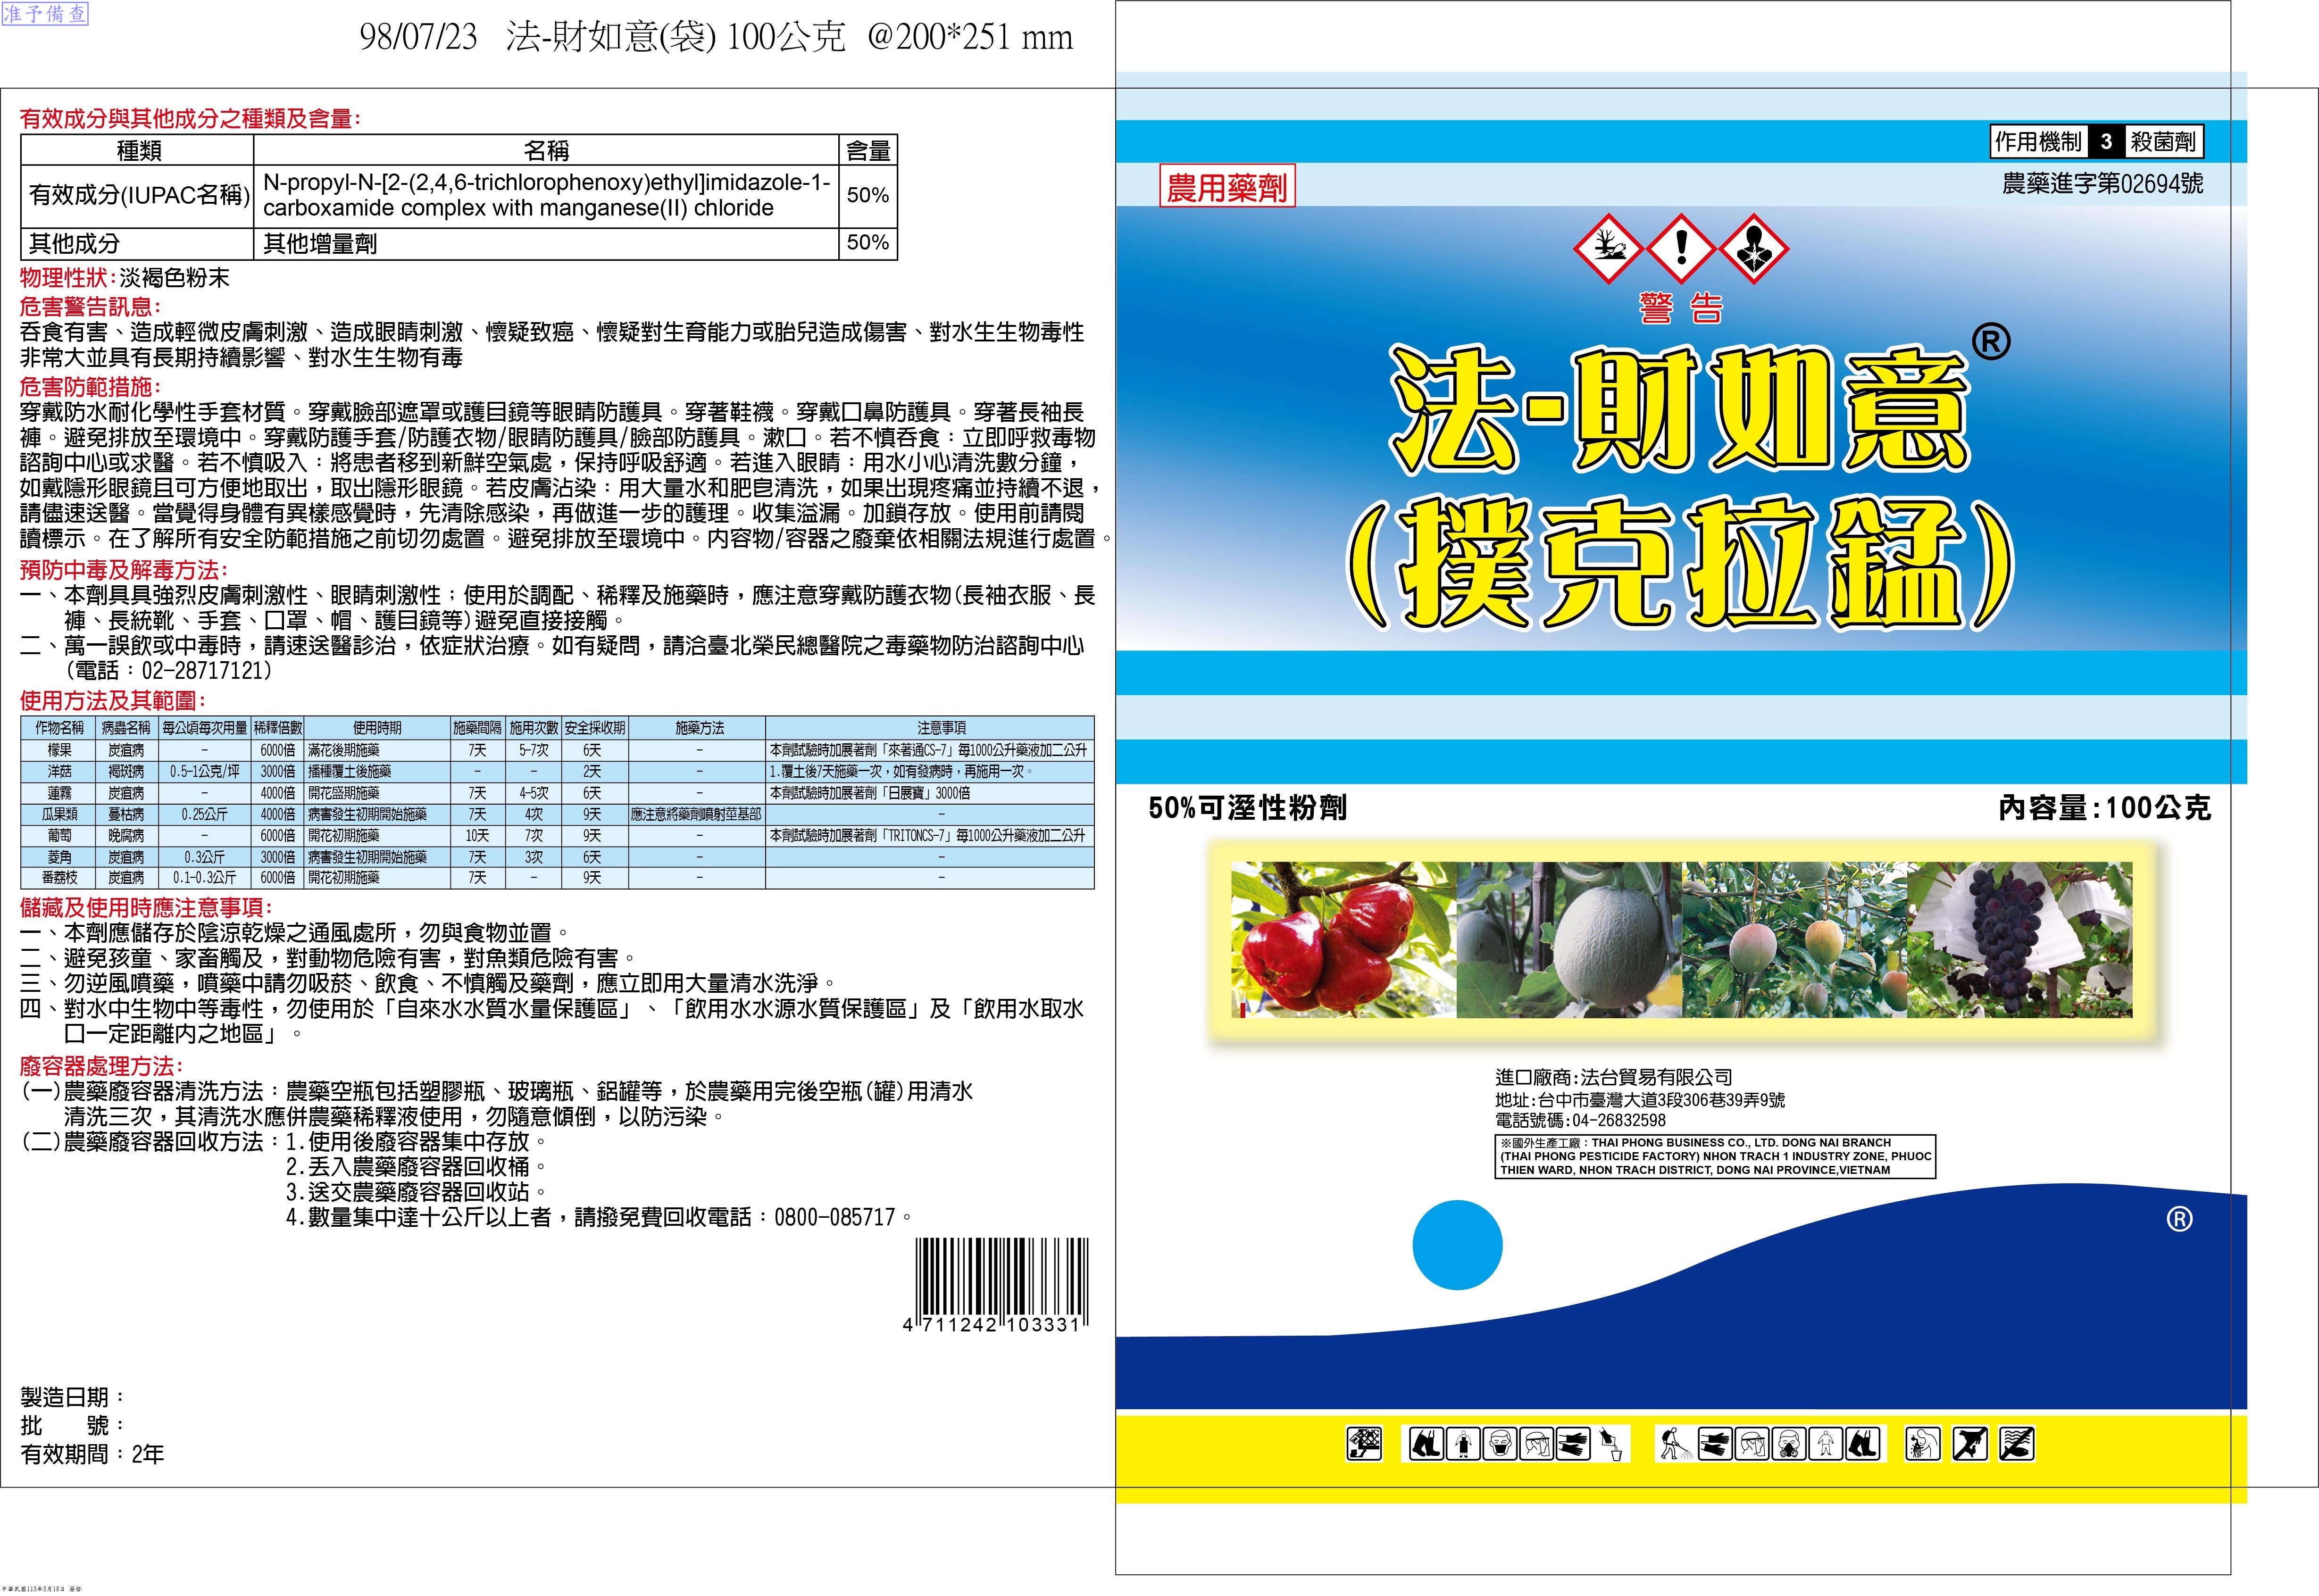Click the purple grapes photo

click(x=2020, y=939)
